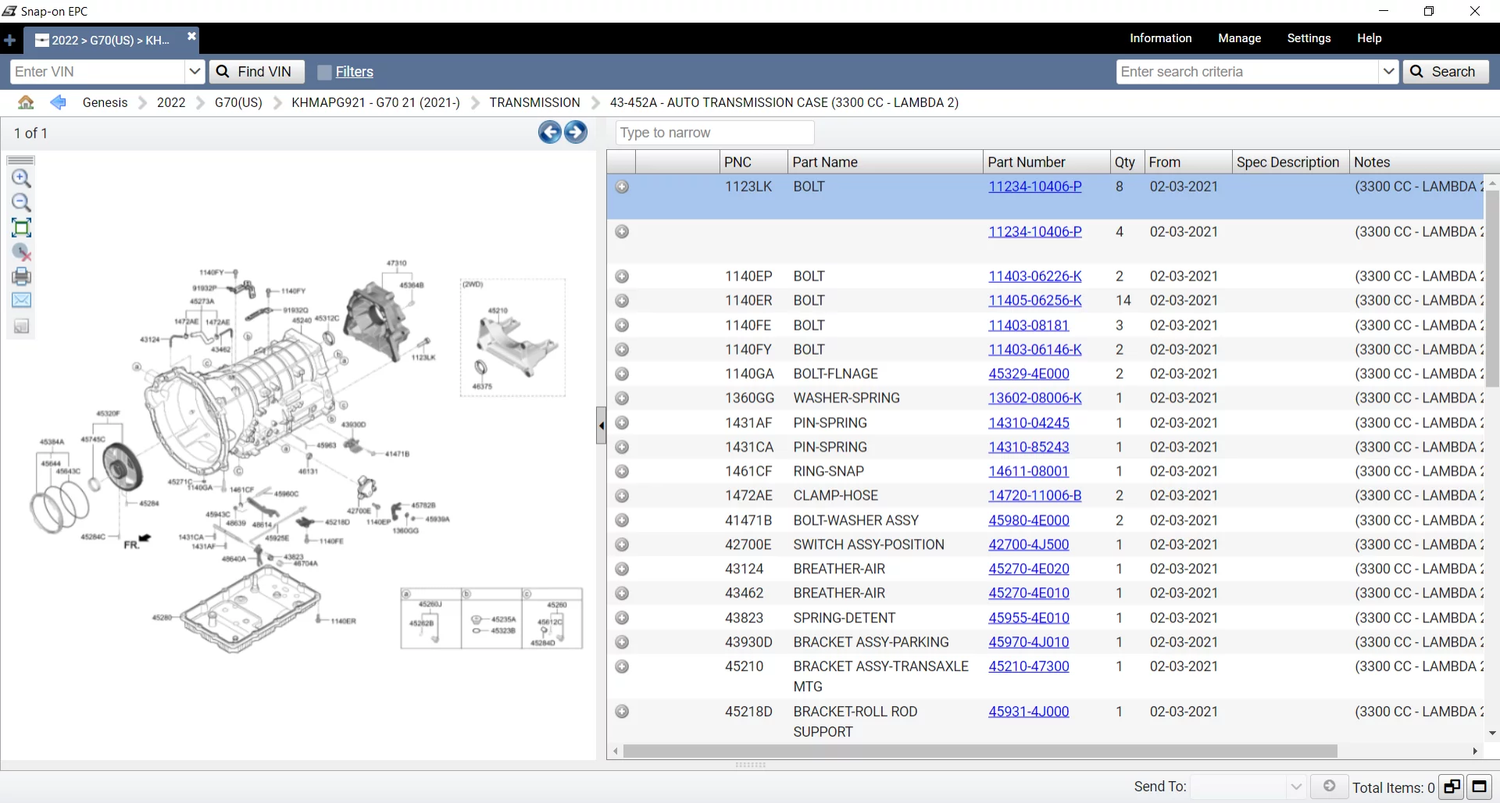
Task: Open a new tab with plus icon
Action: (10, 40)
